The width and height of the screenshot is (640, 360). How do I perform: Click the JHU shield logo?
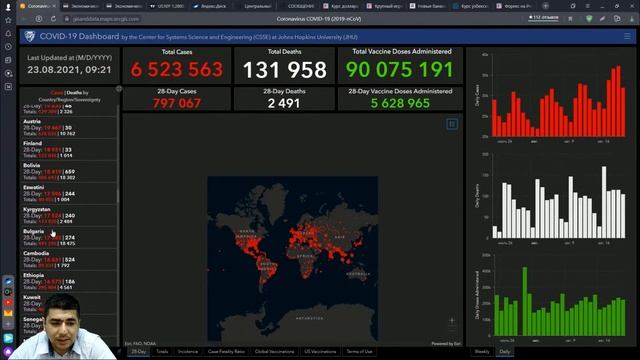click(x=29, y=36)
